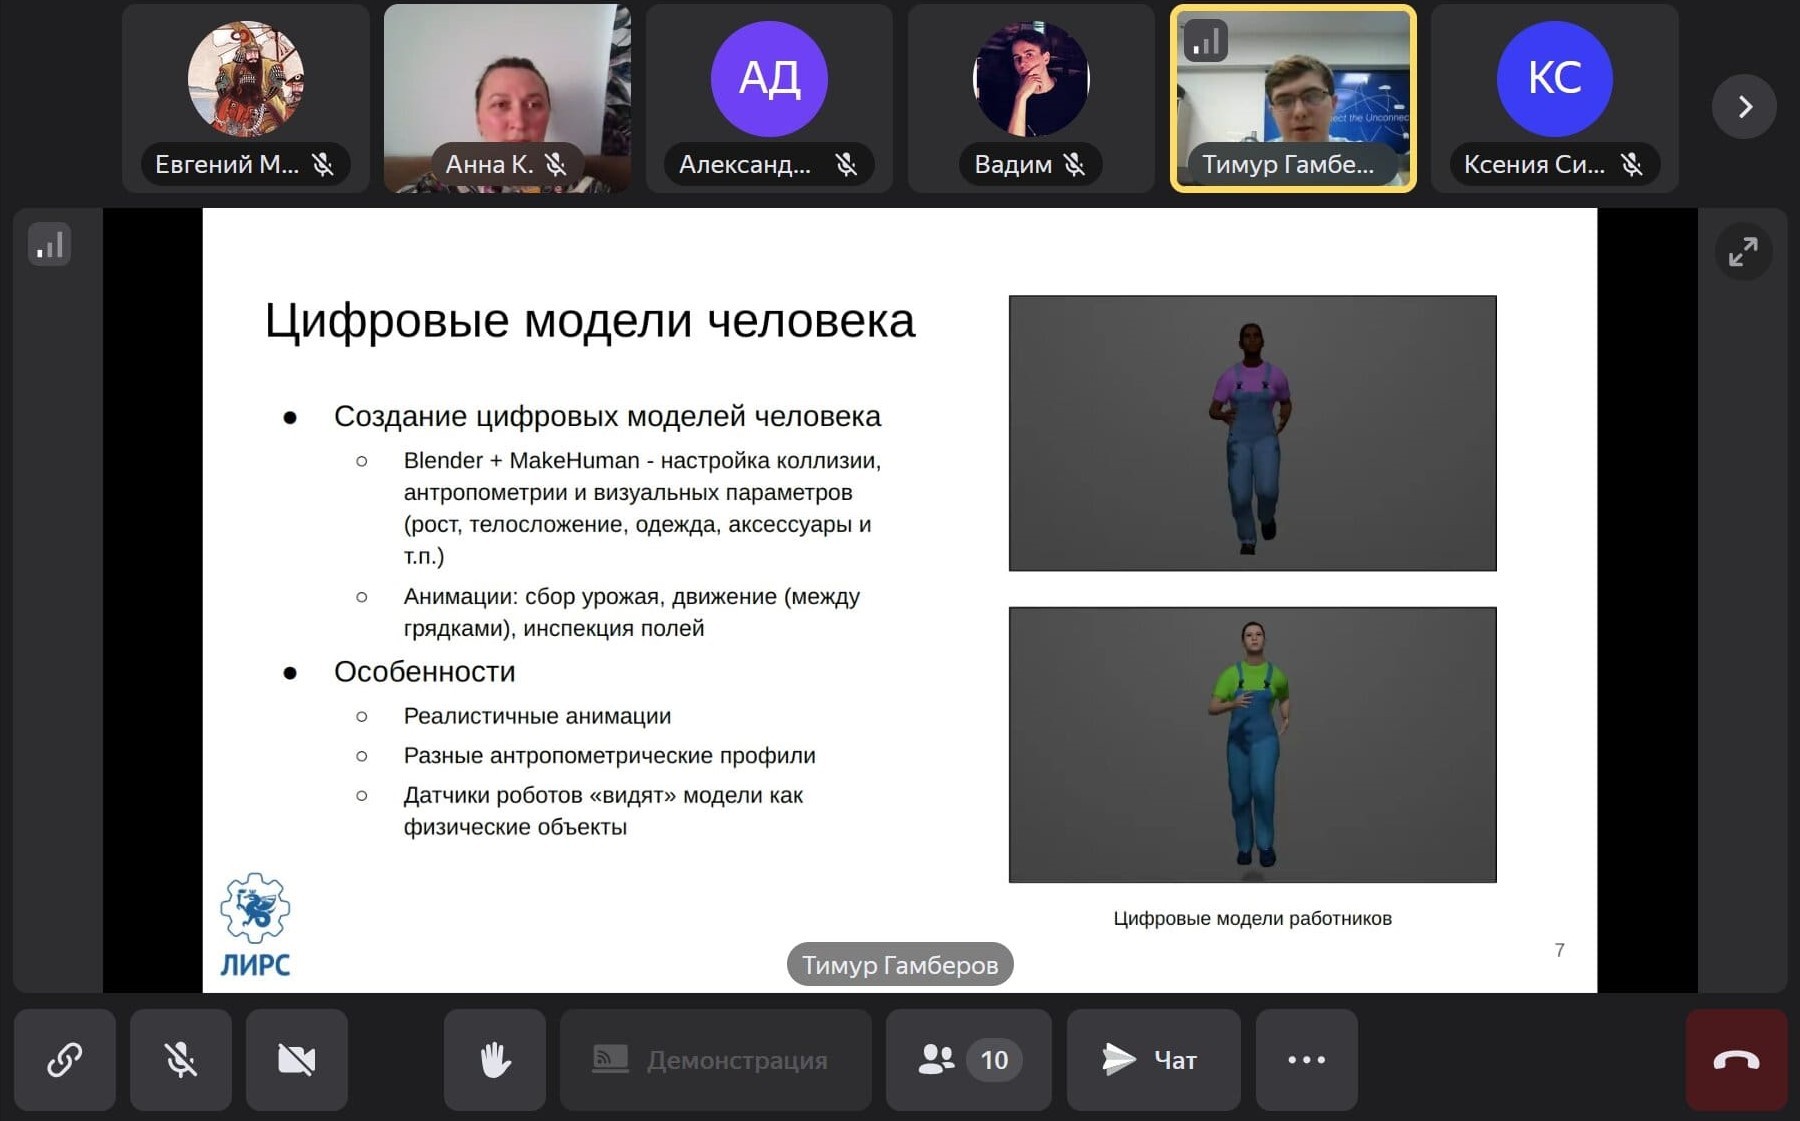Expand the presentation to fullscreen
Viewport: 1800px width, 1121px height.
tap(1744, 252)
